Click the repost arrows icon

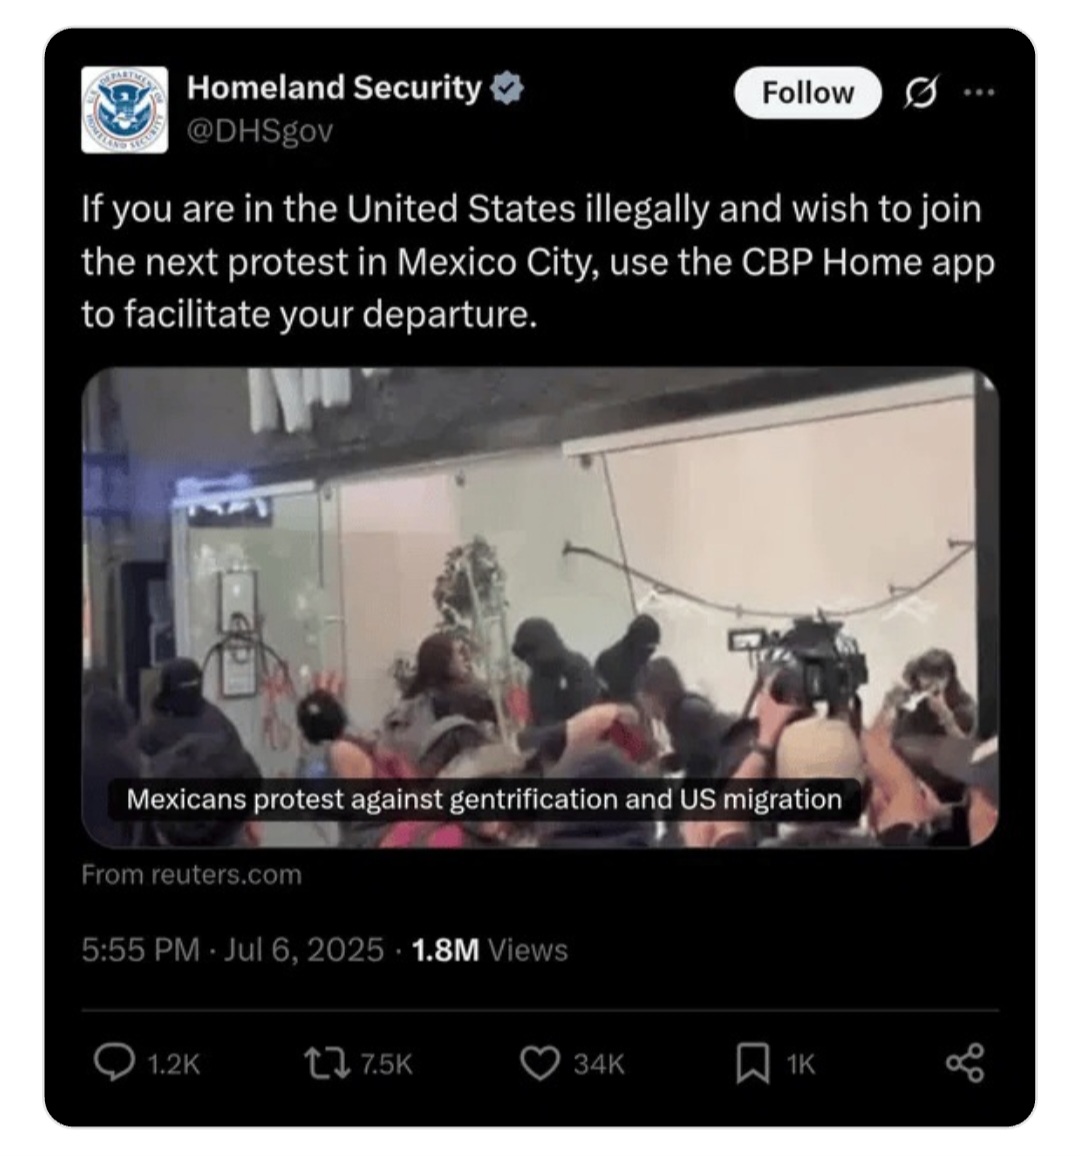[x=327, y=1063]
